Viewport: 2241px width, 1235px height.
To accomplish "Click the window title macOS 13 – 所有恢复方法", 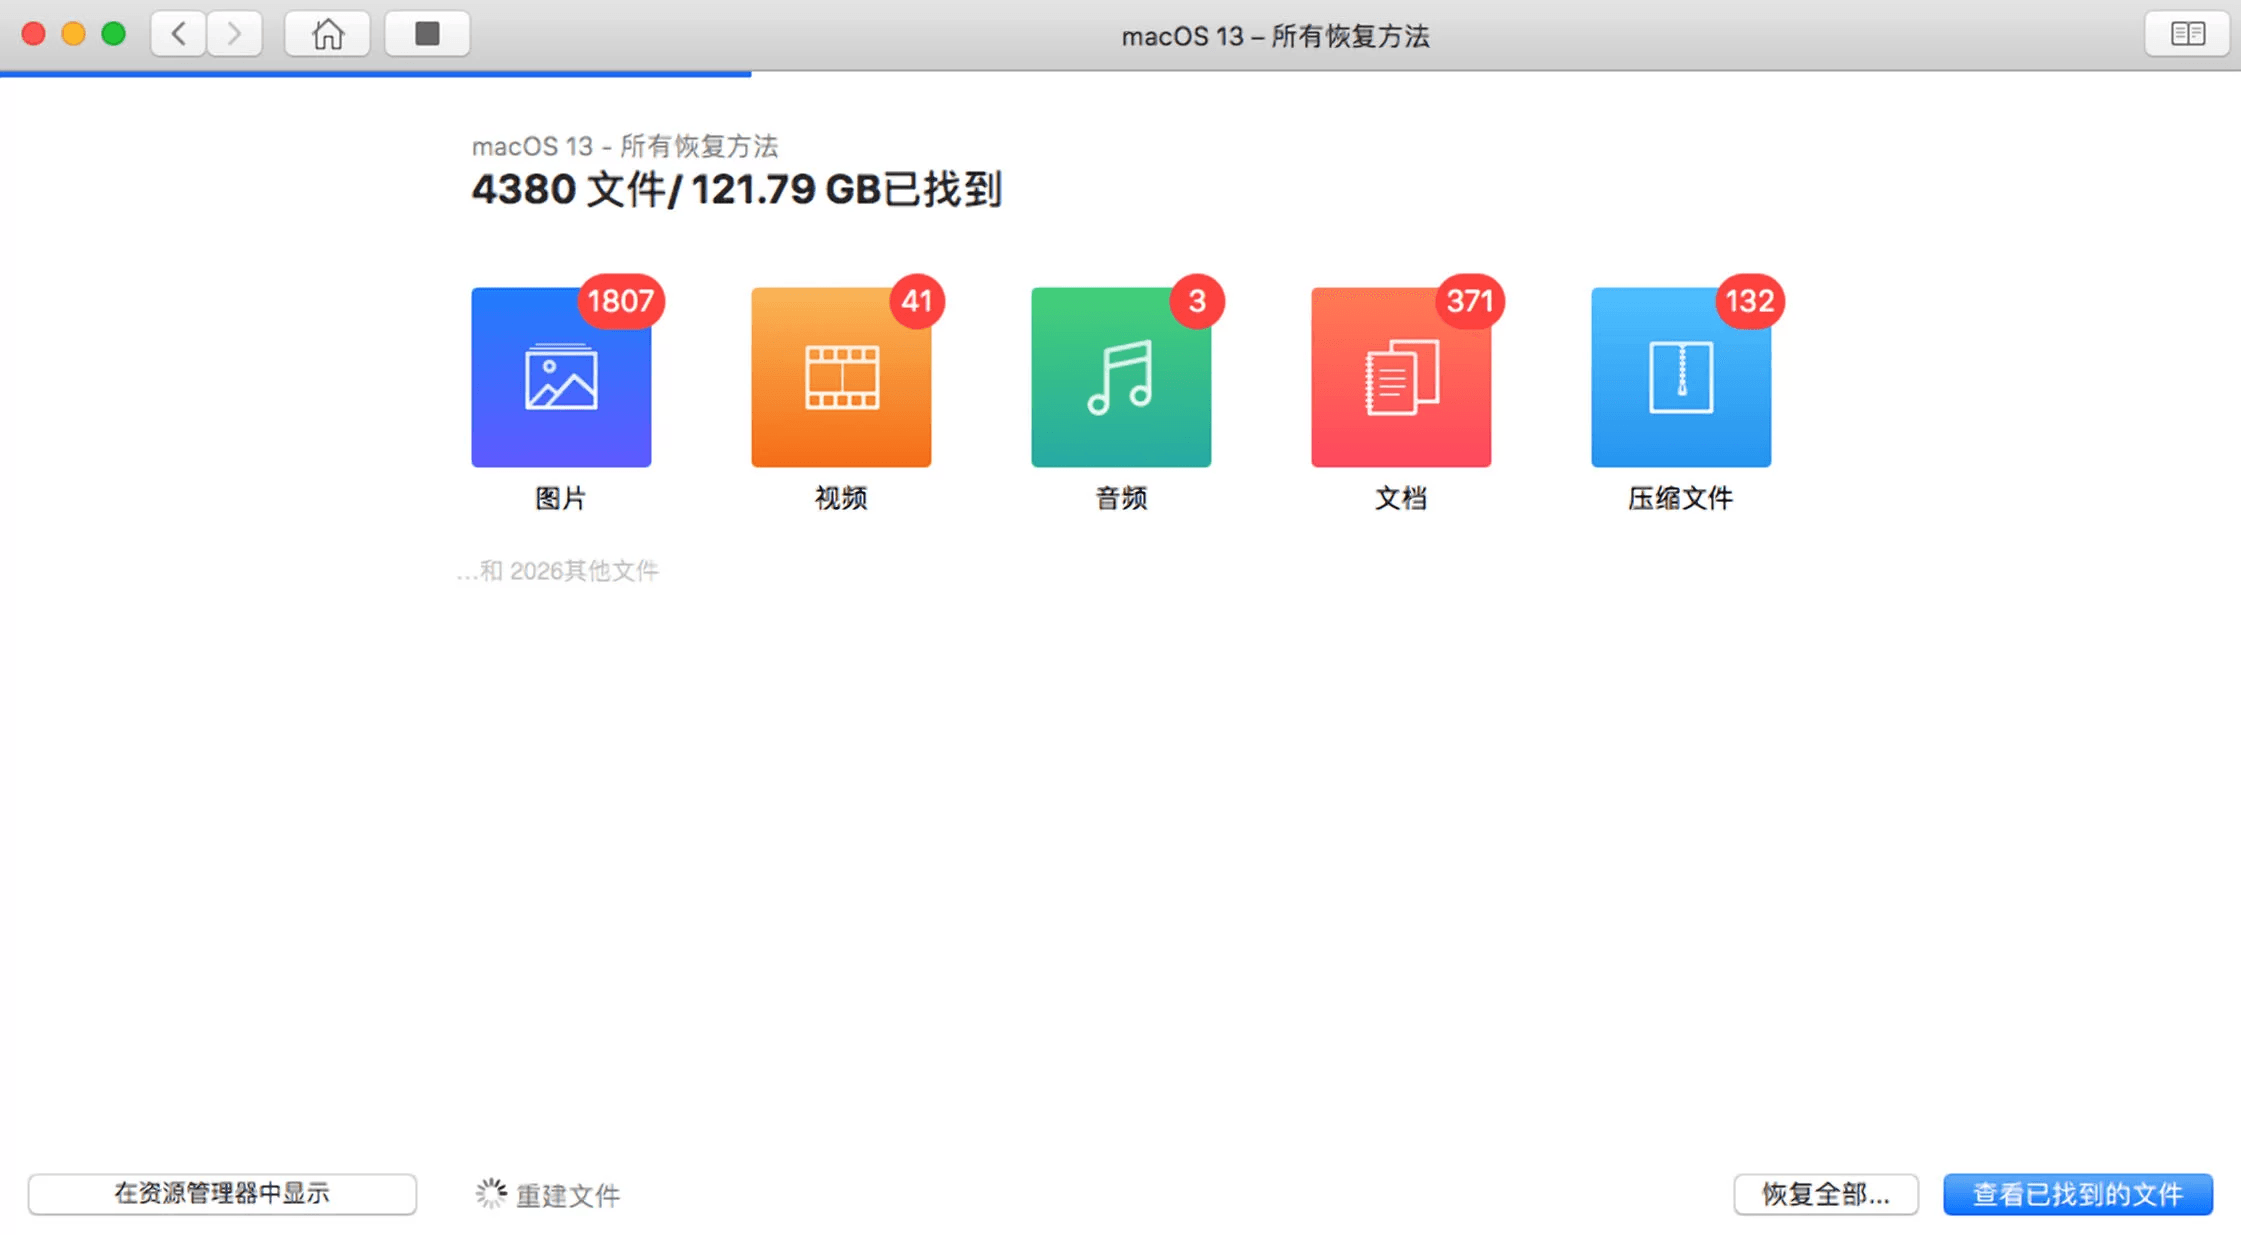I will pyautogui.click(x=1276, y=35).
